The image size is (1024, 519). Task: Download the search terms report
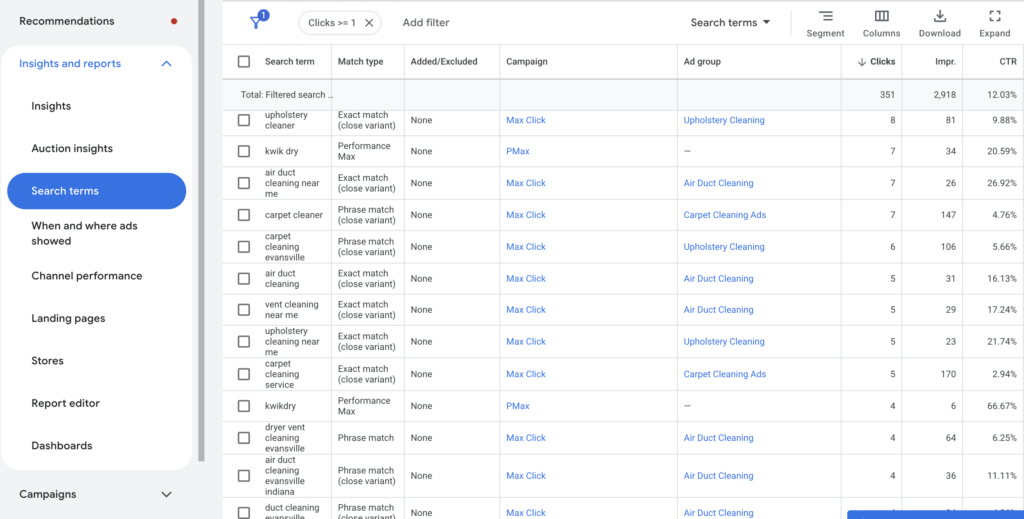point(939,23)
